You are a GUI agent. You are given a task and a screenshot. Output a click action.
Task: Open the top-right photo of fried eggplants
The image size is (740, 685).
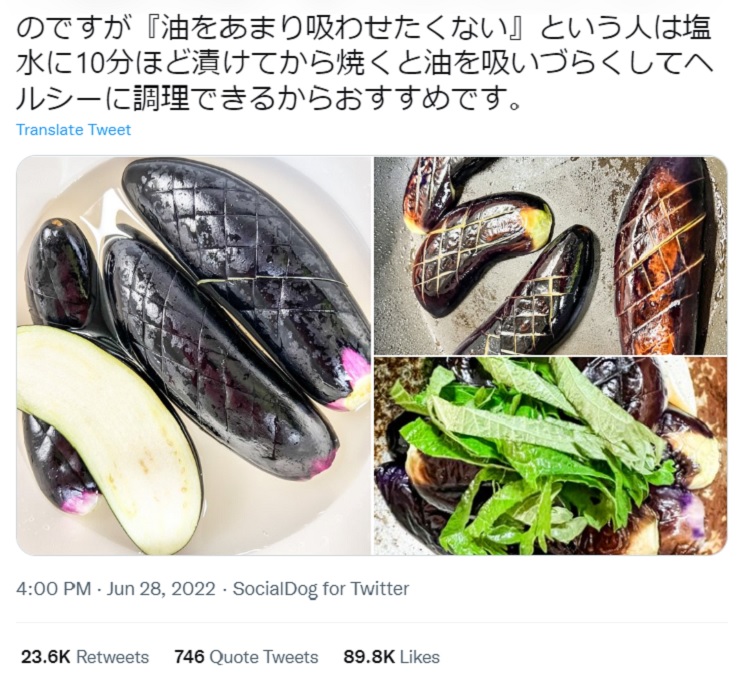[x=550, y=255]
